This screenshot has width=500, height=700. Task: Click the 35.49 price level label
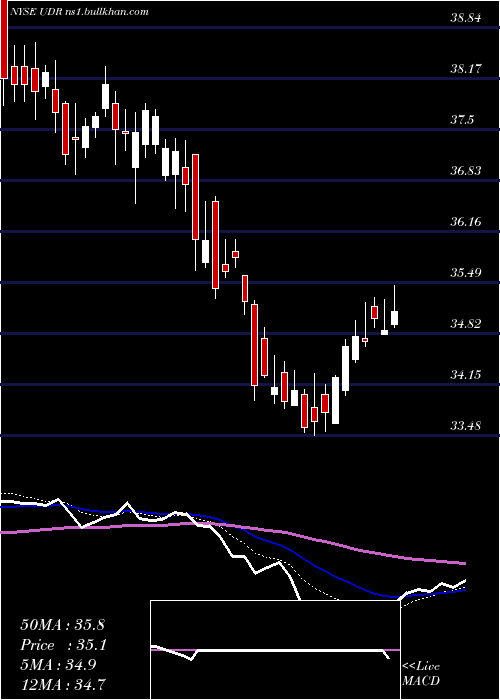tap(466, 273)
